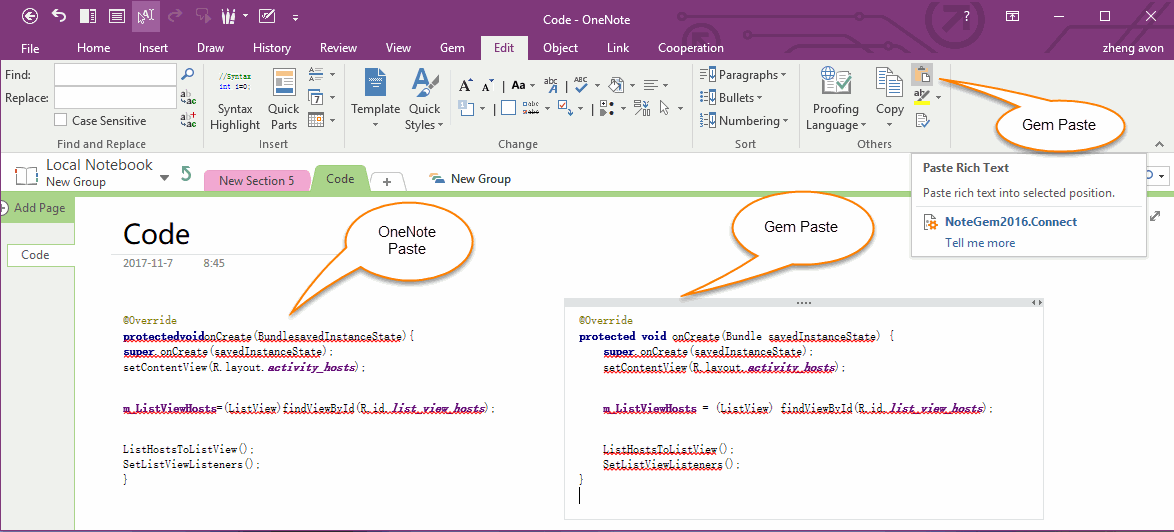The width and height of the screenshot is (1174, 532).
Task: Click the empty square border icon
Action: (508, 108)
